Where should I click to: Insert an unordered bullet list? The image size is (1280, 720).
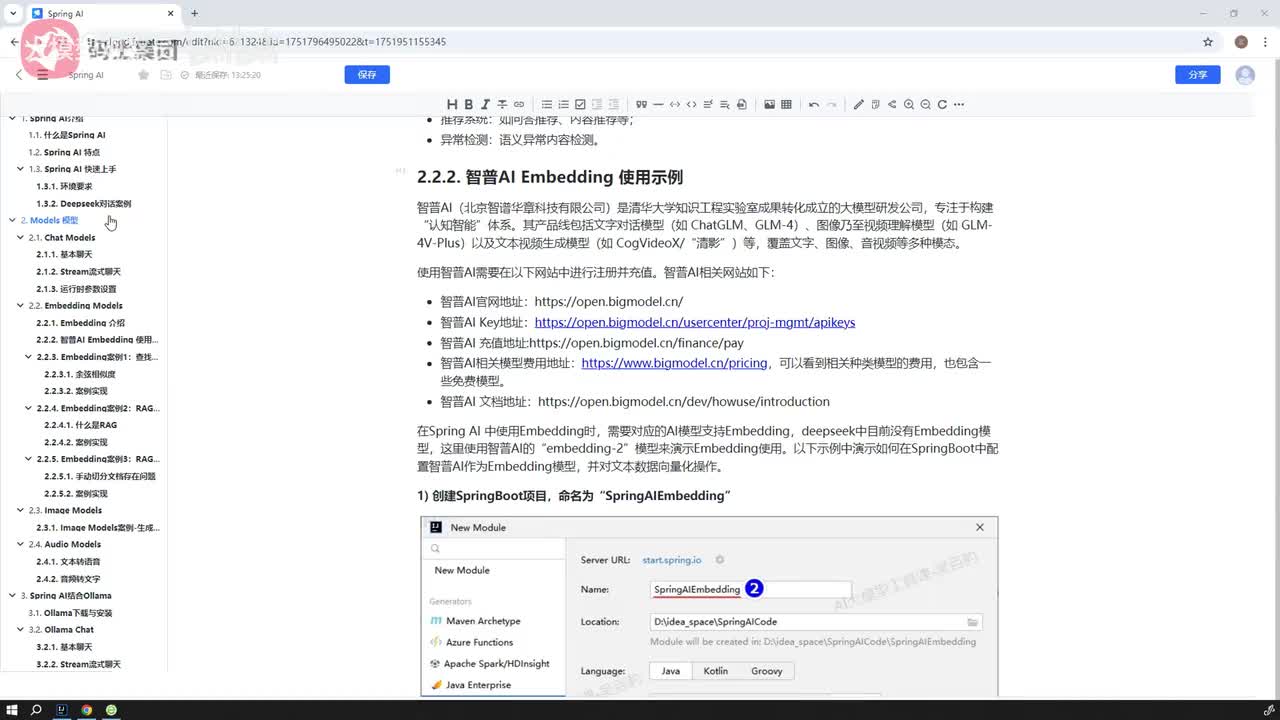[x=547, y=104]
